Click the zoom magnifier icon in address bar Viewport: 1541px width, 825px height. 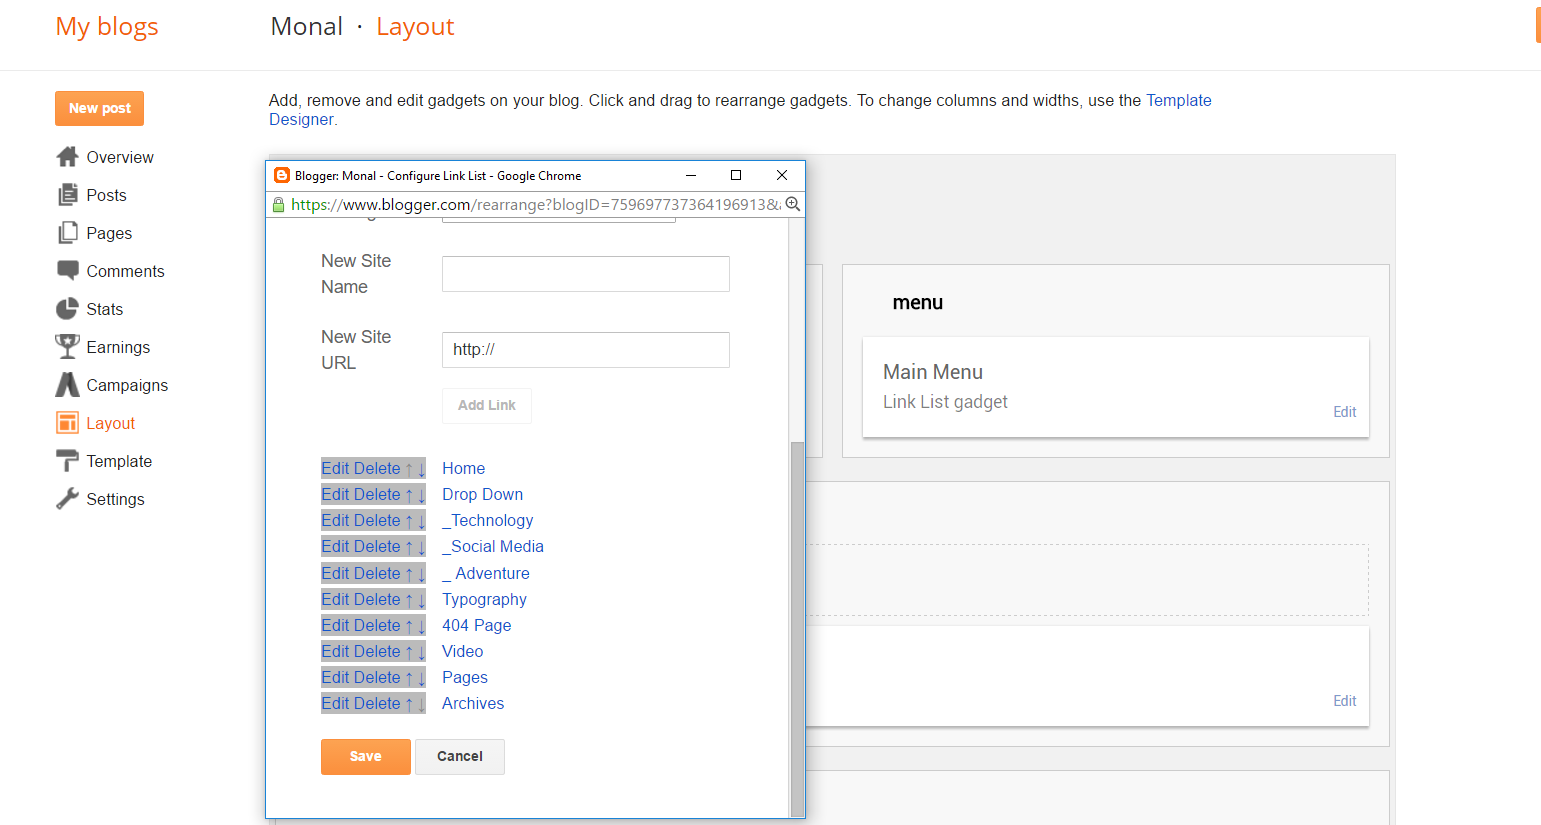pos(792,204)
